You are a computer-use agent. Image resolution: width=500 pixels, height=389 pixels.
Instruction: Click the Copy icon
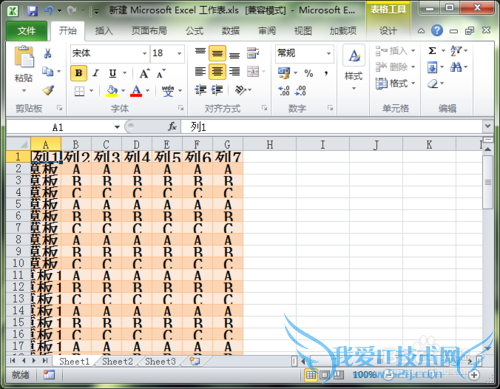pos(48,71)
